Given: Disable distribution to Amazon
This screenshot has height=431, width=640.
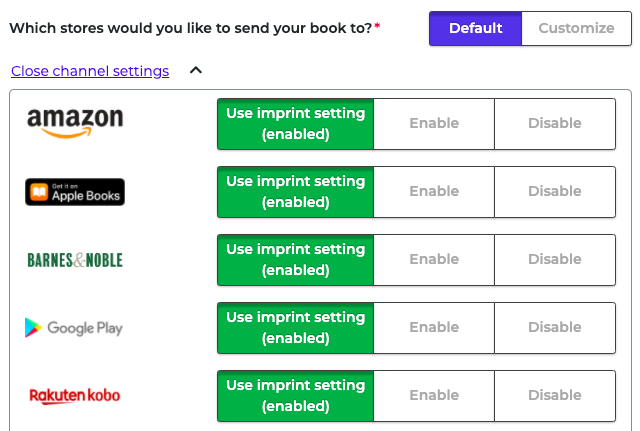Looking at the screenshot, I should click(555, 124).
